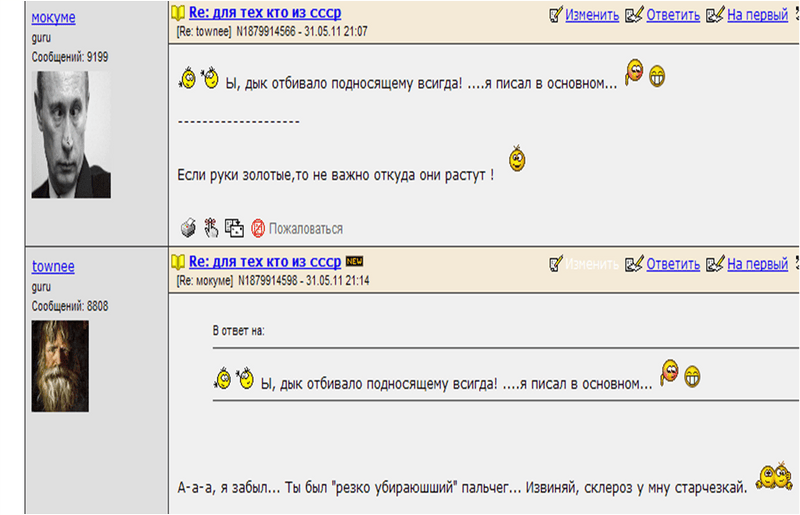Click smiley emoticon after мокуме's signature line

[517, 159]
